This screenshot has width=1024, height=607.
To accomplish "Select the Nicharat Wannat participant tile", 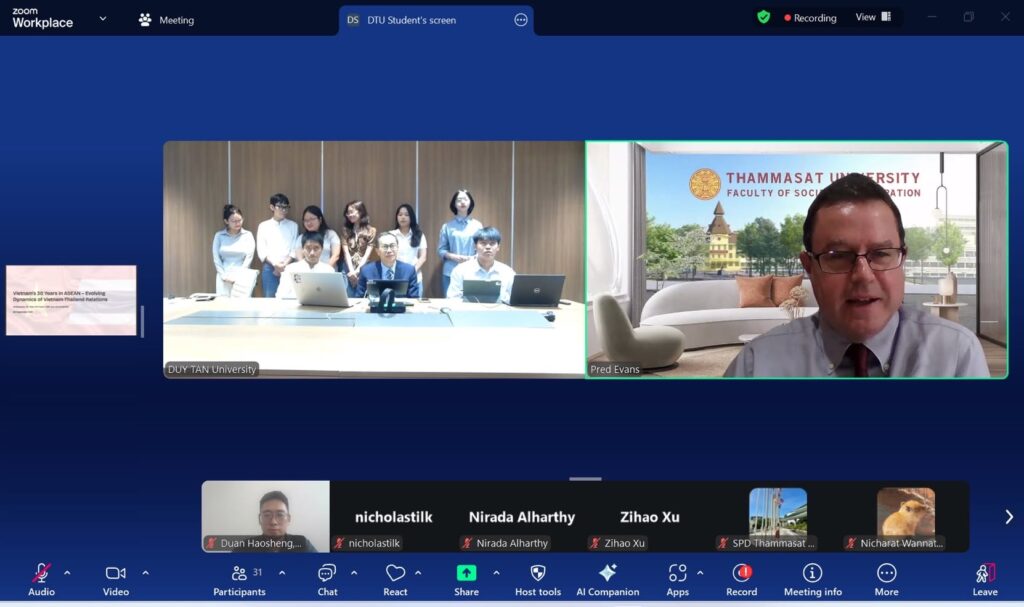I will pyautogui.click(x=906, y=516).
